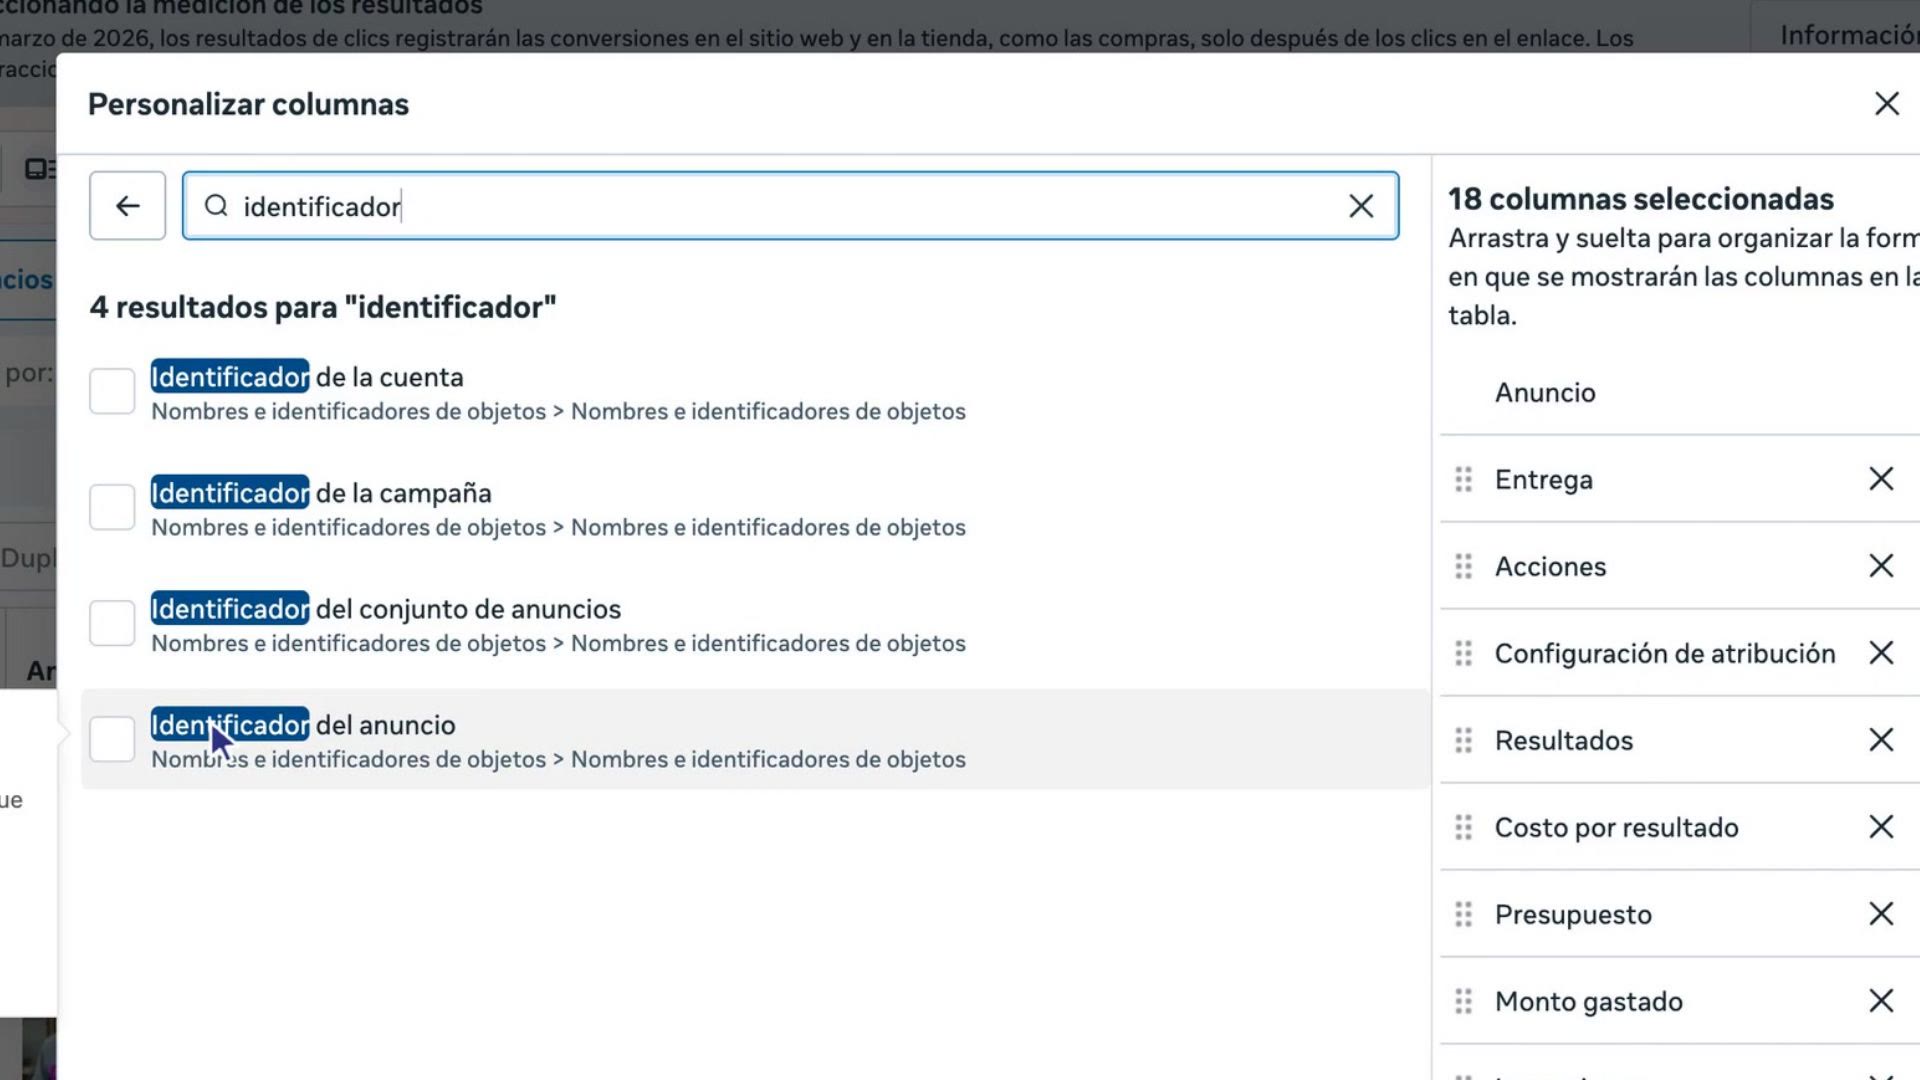Click "4 resultados para identificador" heading
Viewport: 1920px width, 1080px height.
pyautogui.click(x=322, y=307)
